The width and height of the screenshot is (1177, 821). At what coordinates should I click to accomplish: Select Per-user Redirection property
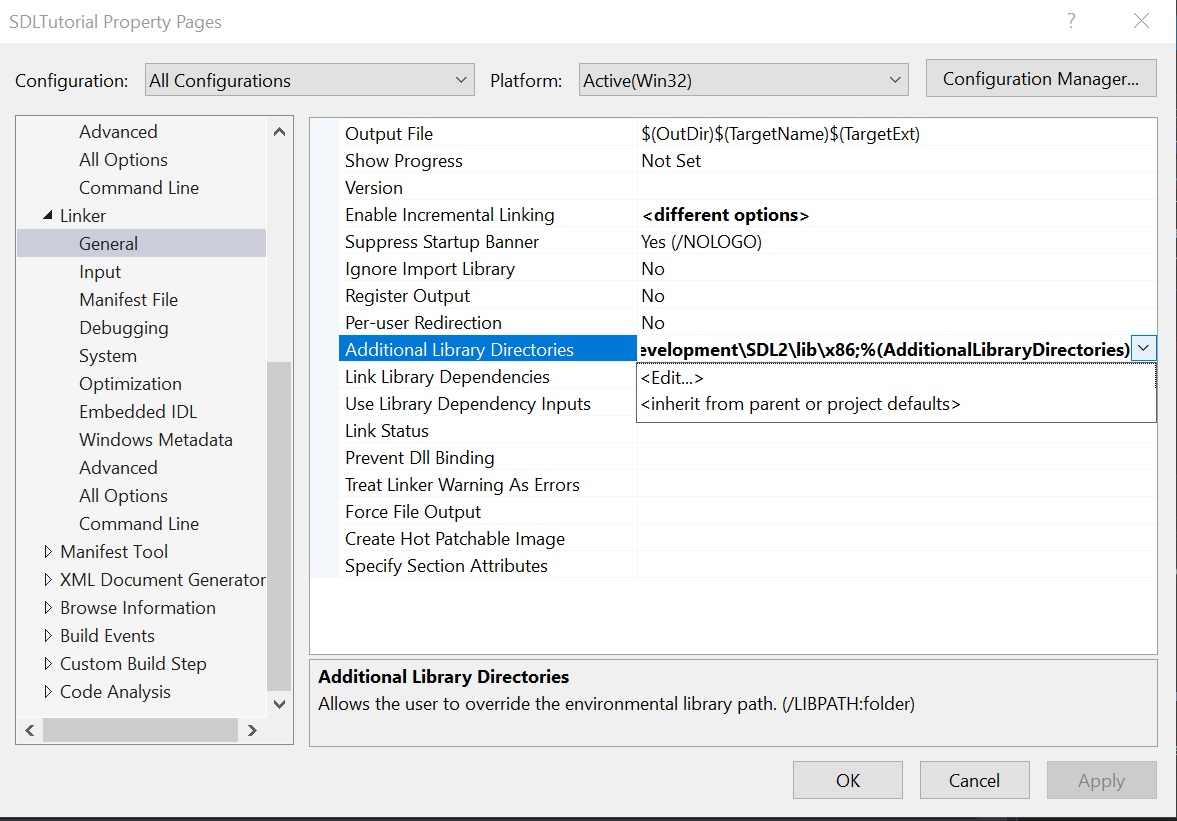click(423, 323)
